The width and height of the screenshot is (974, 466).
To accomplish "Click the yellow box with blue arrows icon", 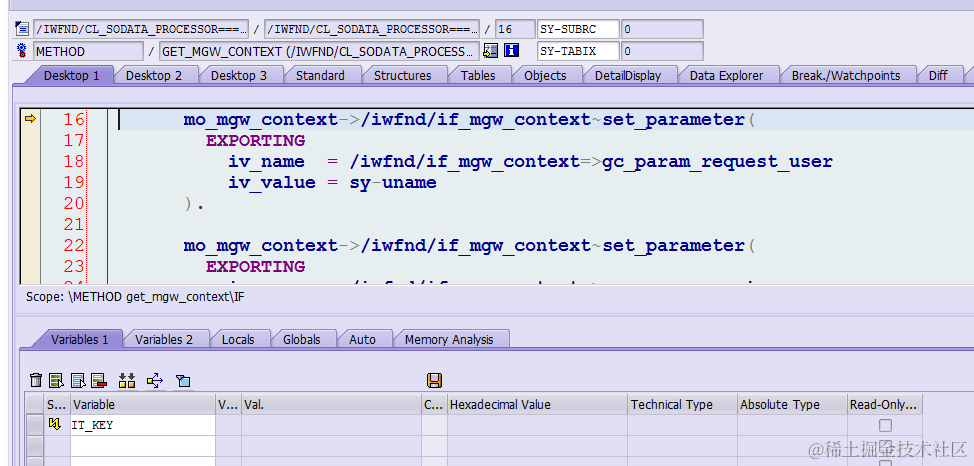I will click(155, 380).
